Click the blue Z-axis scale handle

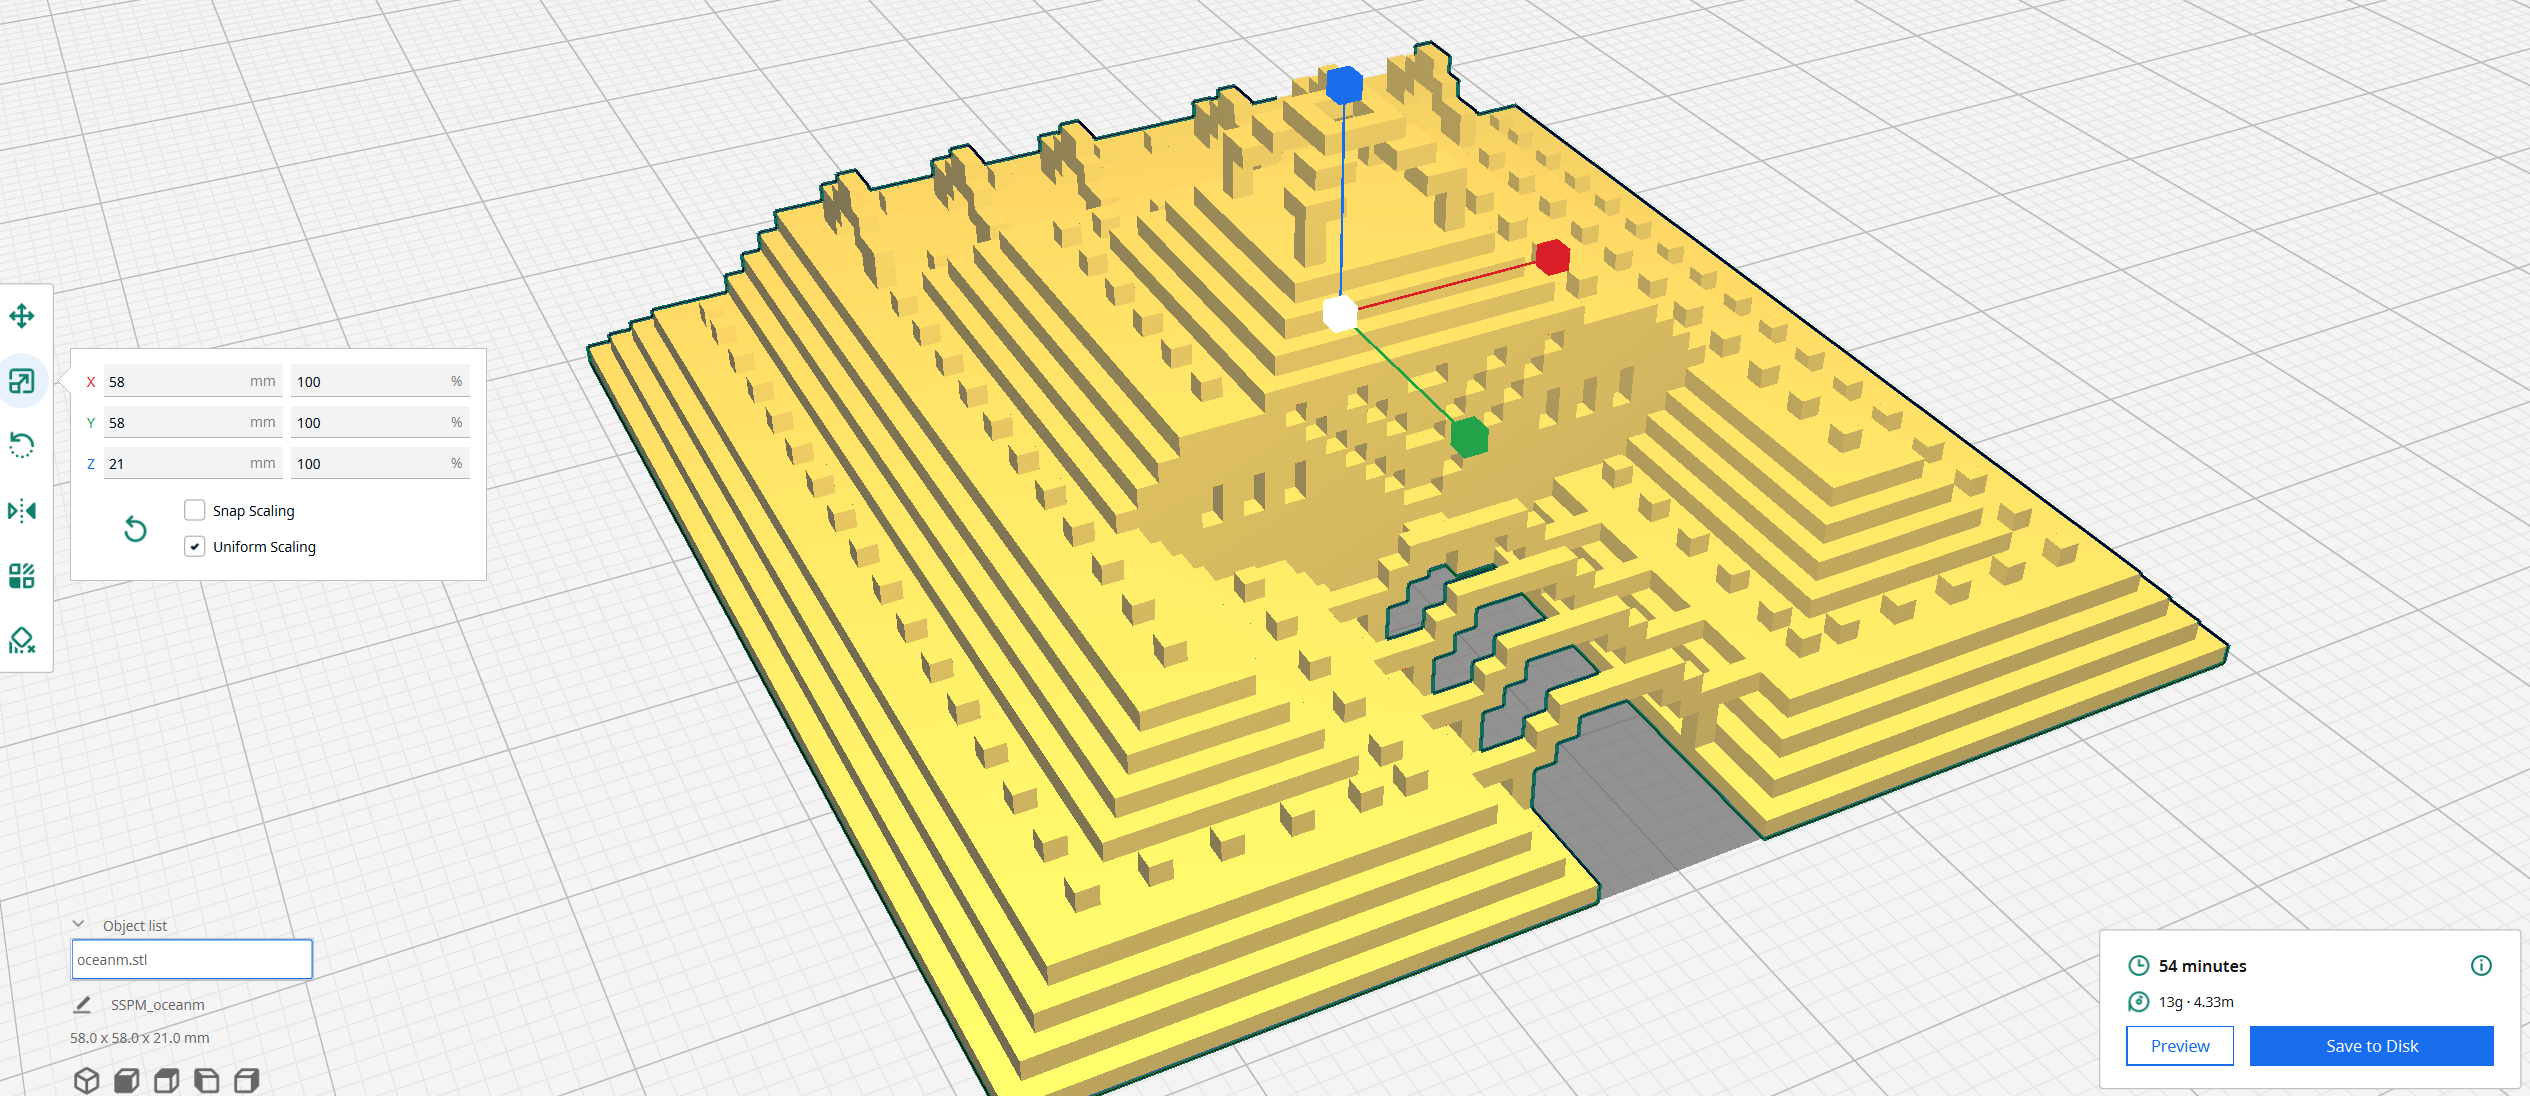tap(1344, 85)
